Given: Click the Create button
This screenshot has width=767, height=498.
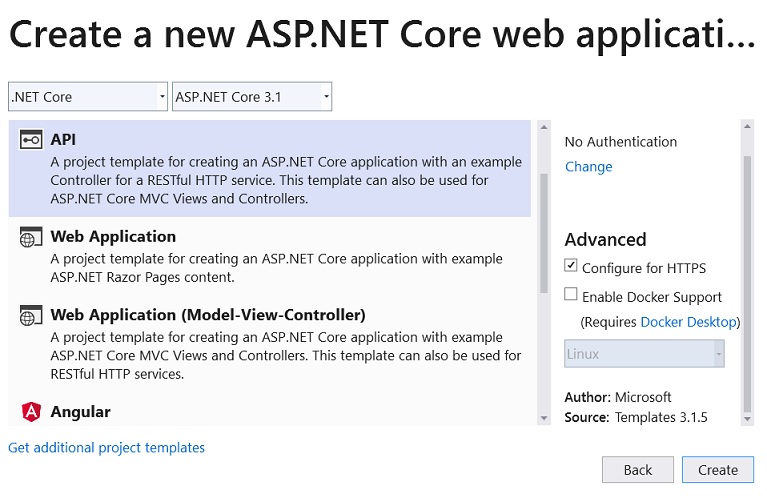Looking at the screenshot, I should (x=718, y=470).
